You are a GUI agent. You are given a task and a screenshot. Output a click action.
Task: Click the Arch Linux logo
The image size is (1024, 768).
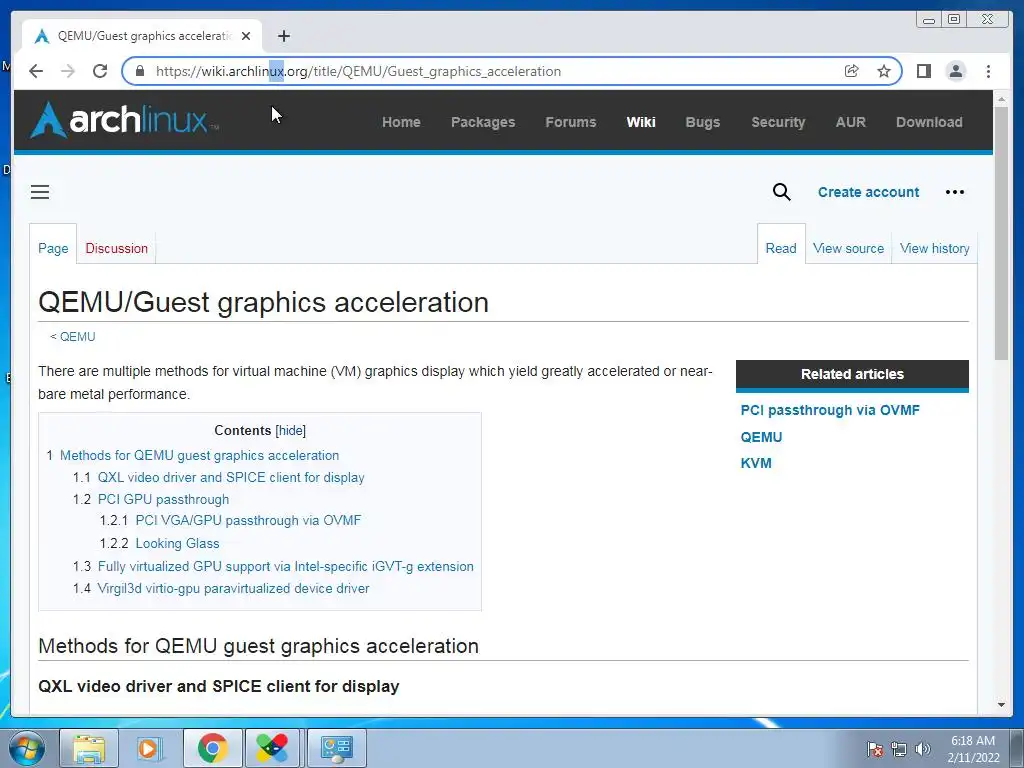pyautogui.click(x=124, y=120)
